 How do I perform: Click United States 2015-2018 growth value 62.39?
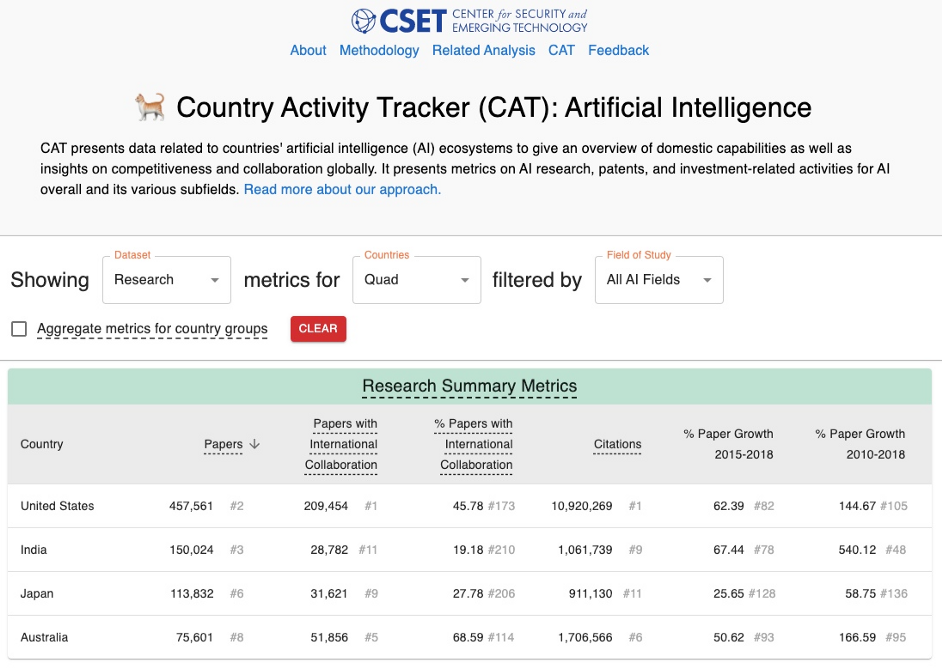click(729, 506)
